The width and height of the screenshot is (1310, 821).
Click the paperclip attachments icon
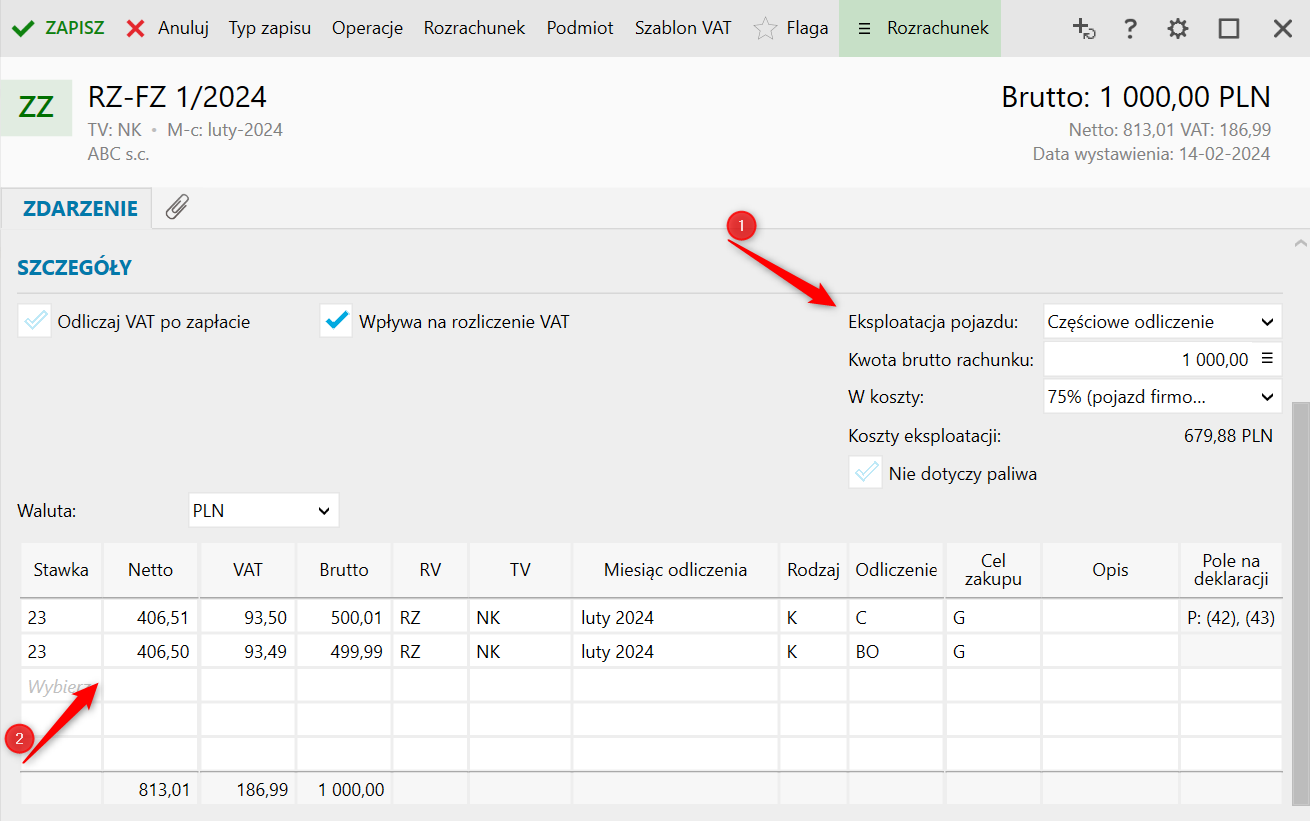177,207
